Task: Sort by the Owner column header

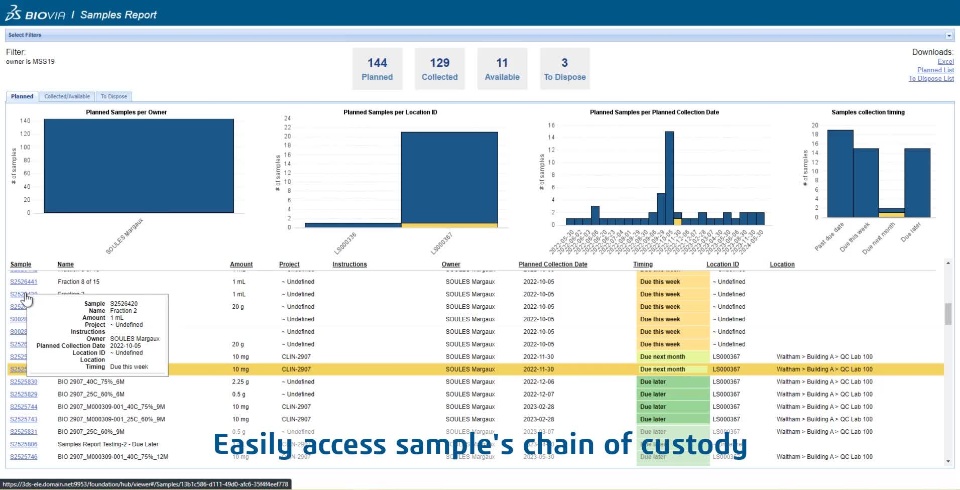Action: 451,265
